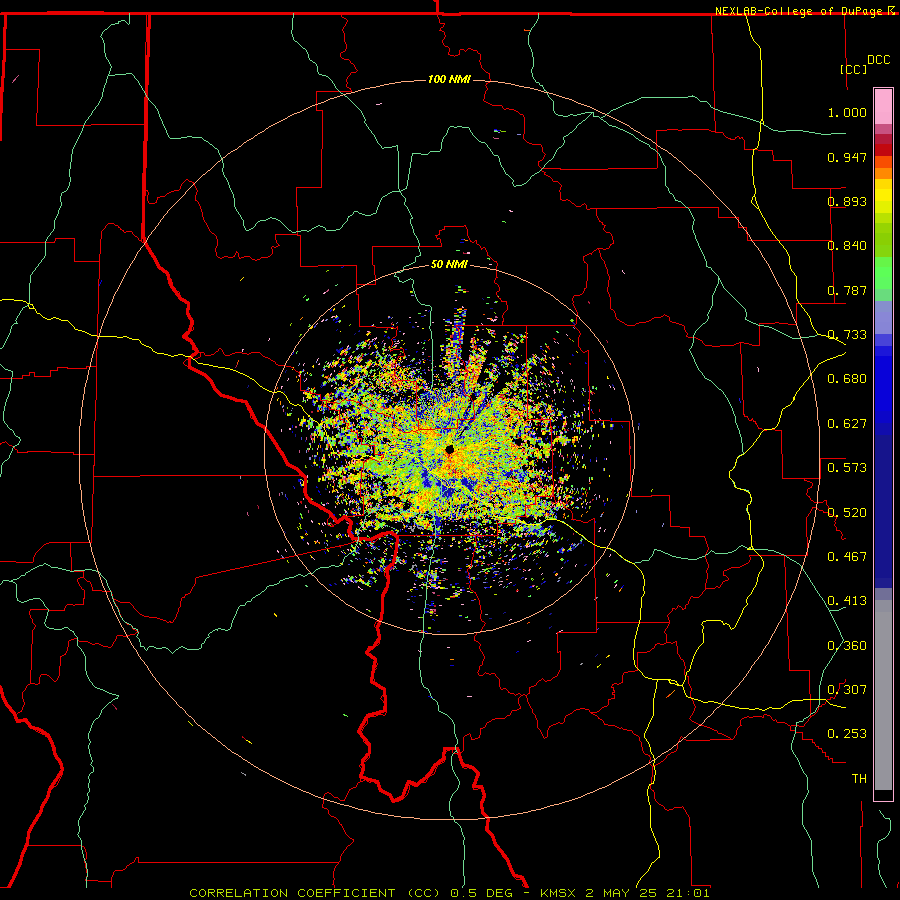This screenshot has width=900, height=900.
Task: Click the 50 NMI range ring label
Action: pos(449,265)
